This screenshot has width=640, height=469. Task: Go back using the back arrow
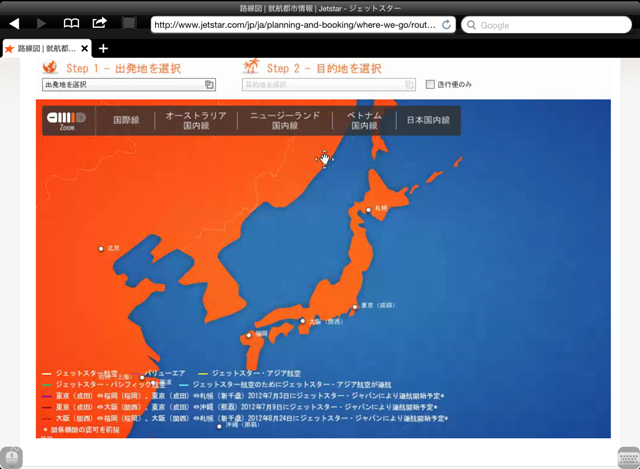point(14,24)
